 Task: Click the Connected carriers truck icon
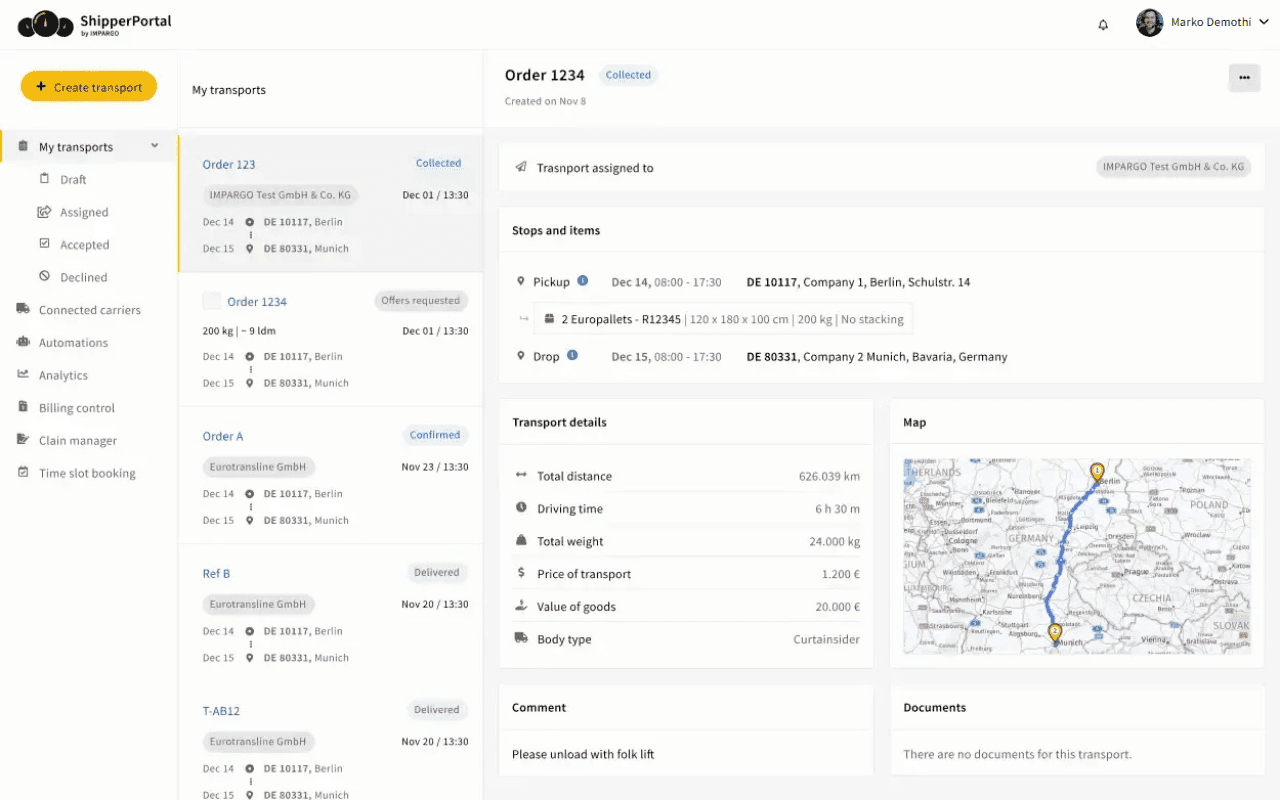click(23, 309)
